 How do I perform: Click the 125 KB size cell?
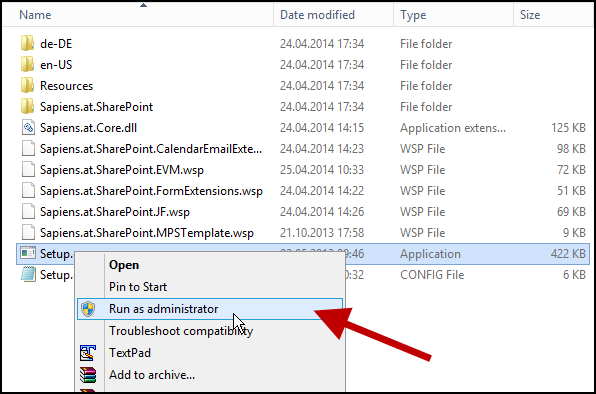(568, 128)
